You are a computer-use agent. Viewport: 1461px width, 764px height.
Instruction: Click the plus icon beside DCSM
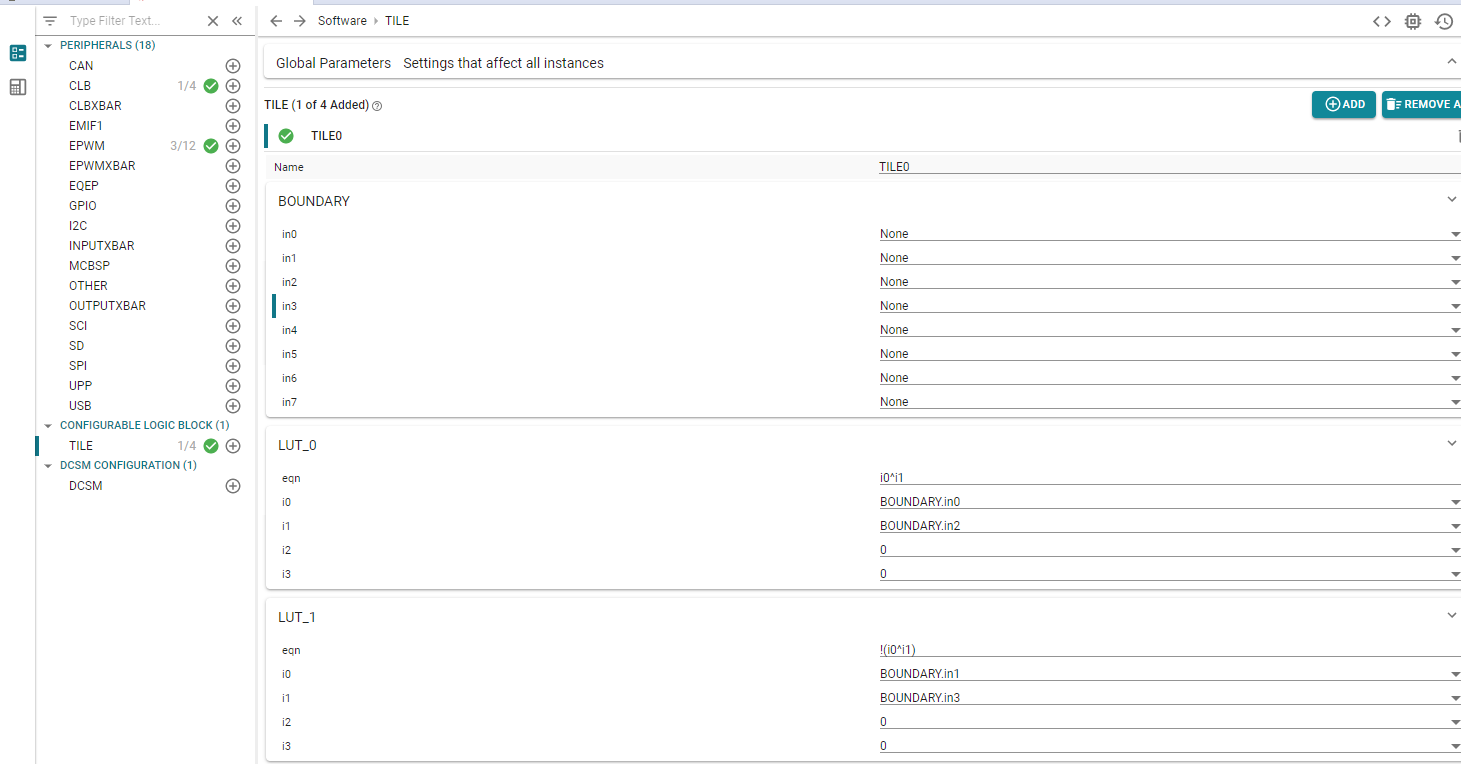(233, 486)
